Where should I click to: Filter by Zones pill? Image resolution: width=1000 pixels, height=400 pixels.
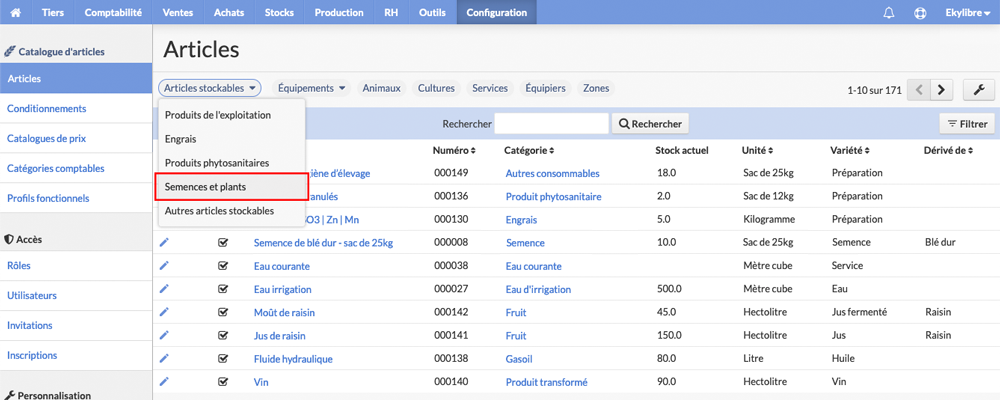pos(596,88)
